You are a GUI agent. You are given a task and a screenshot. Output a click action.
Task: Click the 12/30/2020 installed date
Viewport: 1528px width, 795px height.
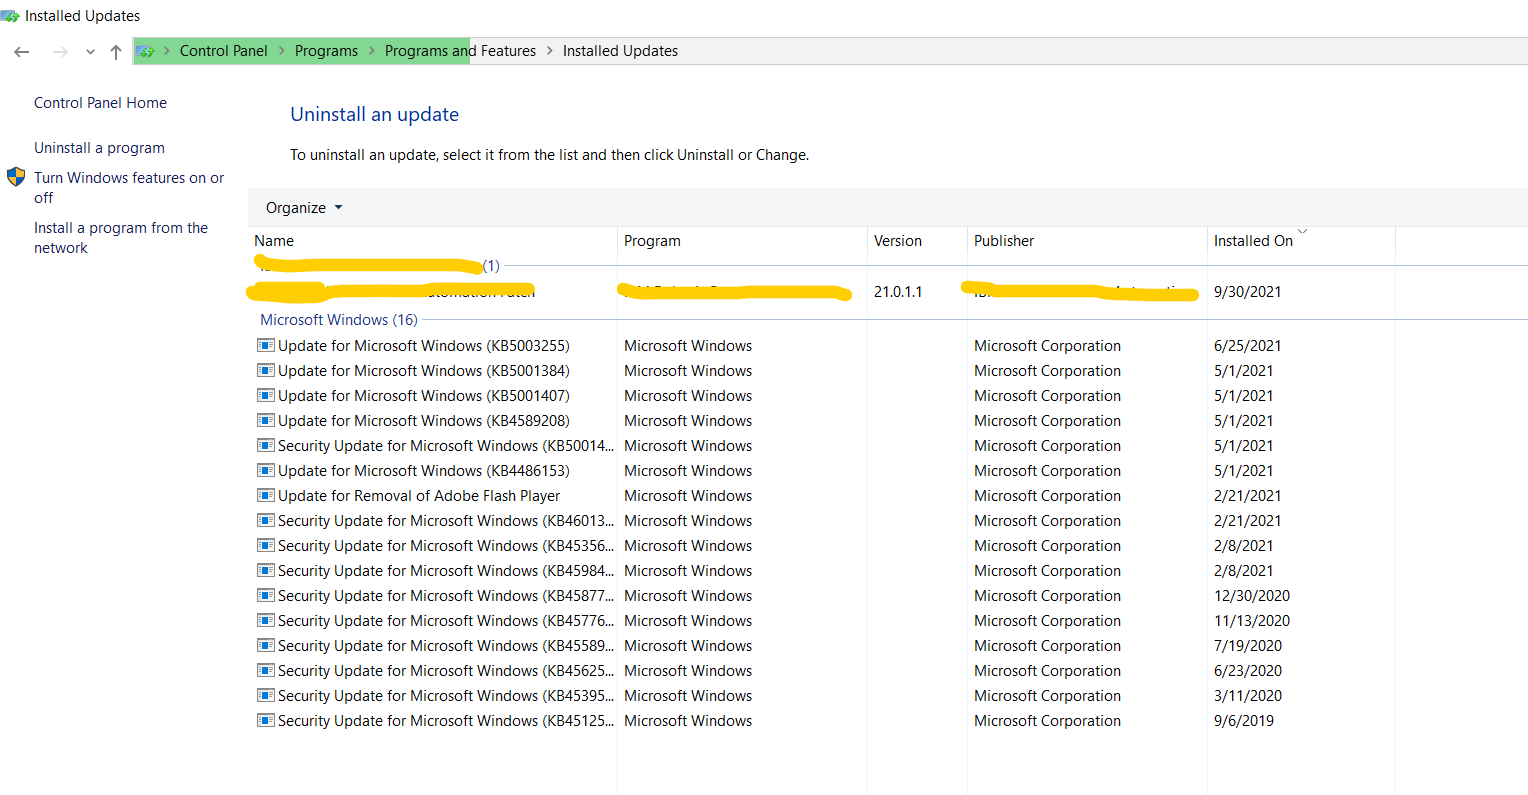click(1252, 596)
